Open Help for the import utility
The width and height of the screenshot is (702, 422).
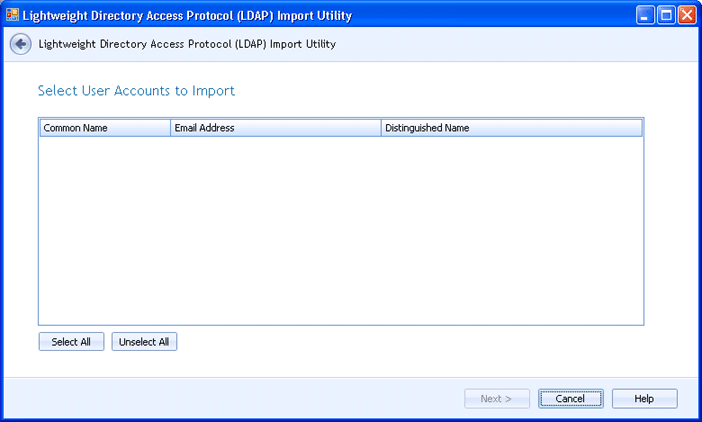point(644,398)
